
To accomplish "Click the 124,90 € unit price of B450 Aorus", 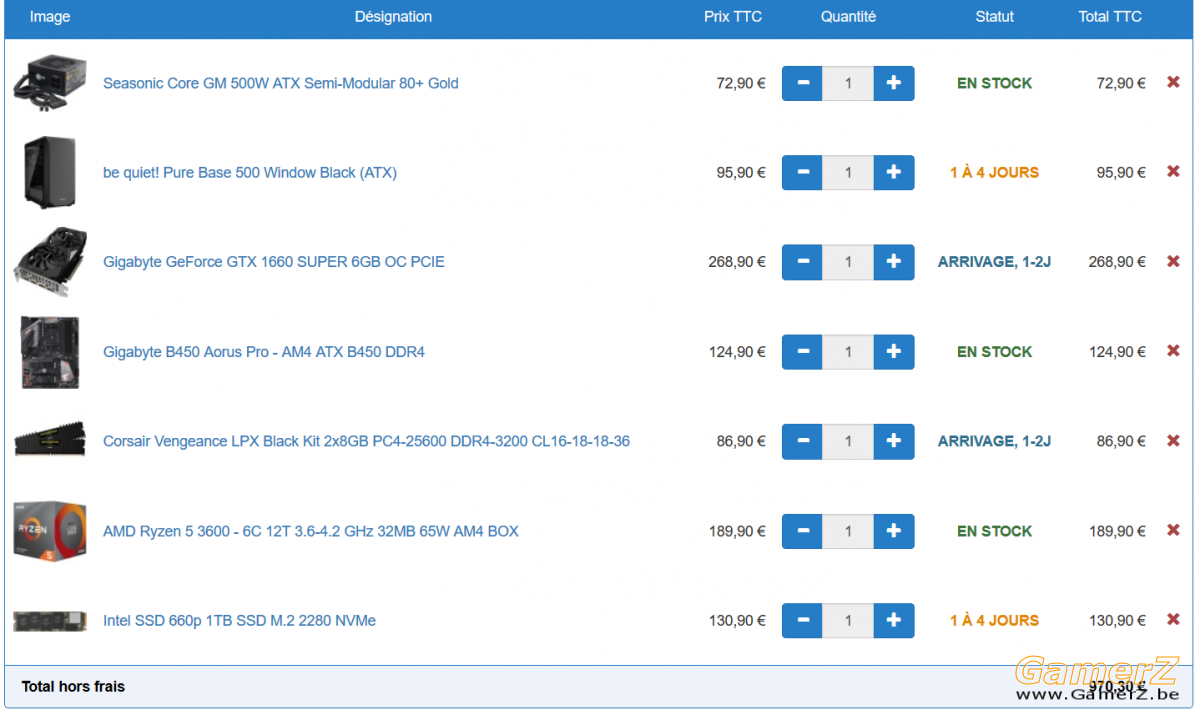I will click(x=737, y=352).
